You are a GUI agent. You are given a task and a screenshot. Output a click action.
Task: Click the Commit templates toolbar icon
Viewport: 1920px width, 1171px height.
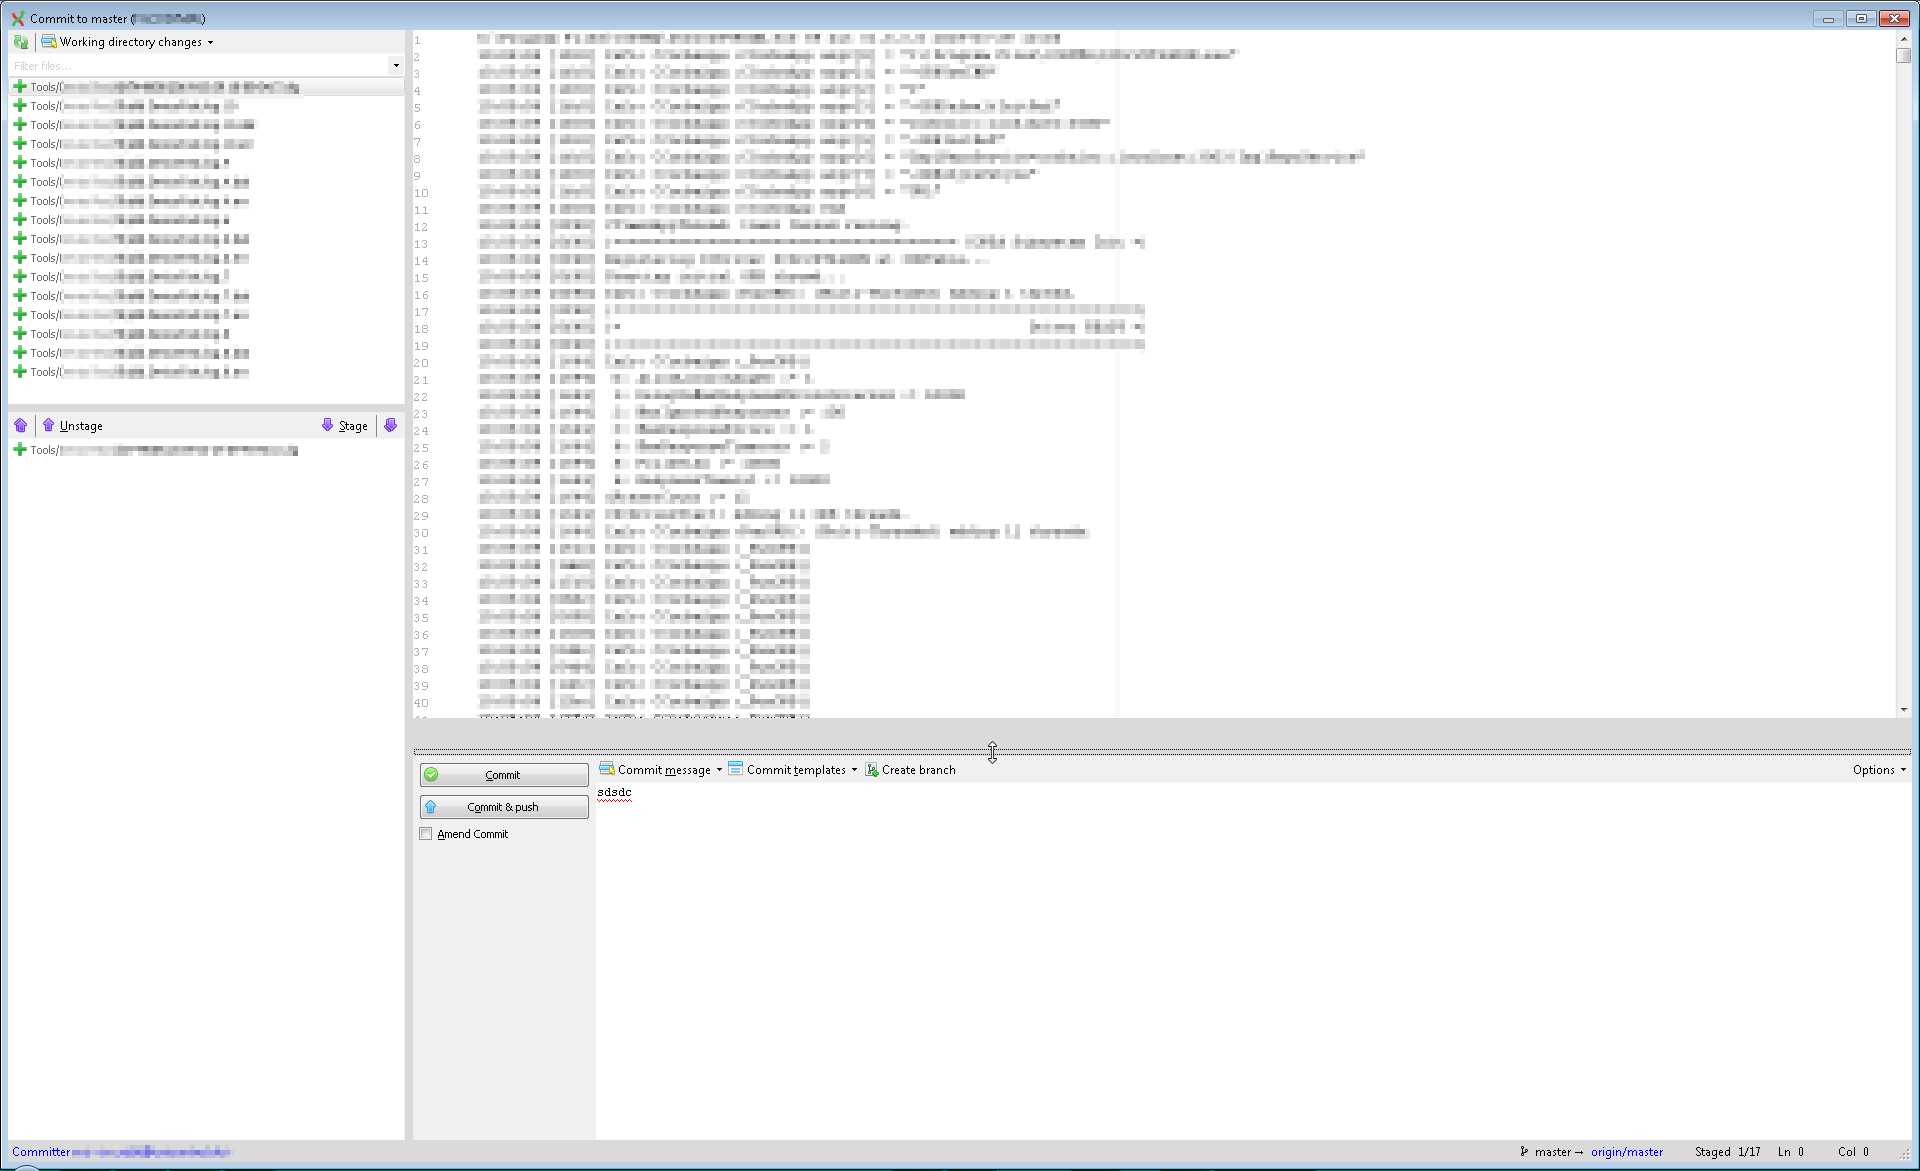click(x=735, y=769)
